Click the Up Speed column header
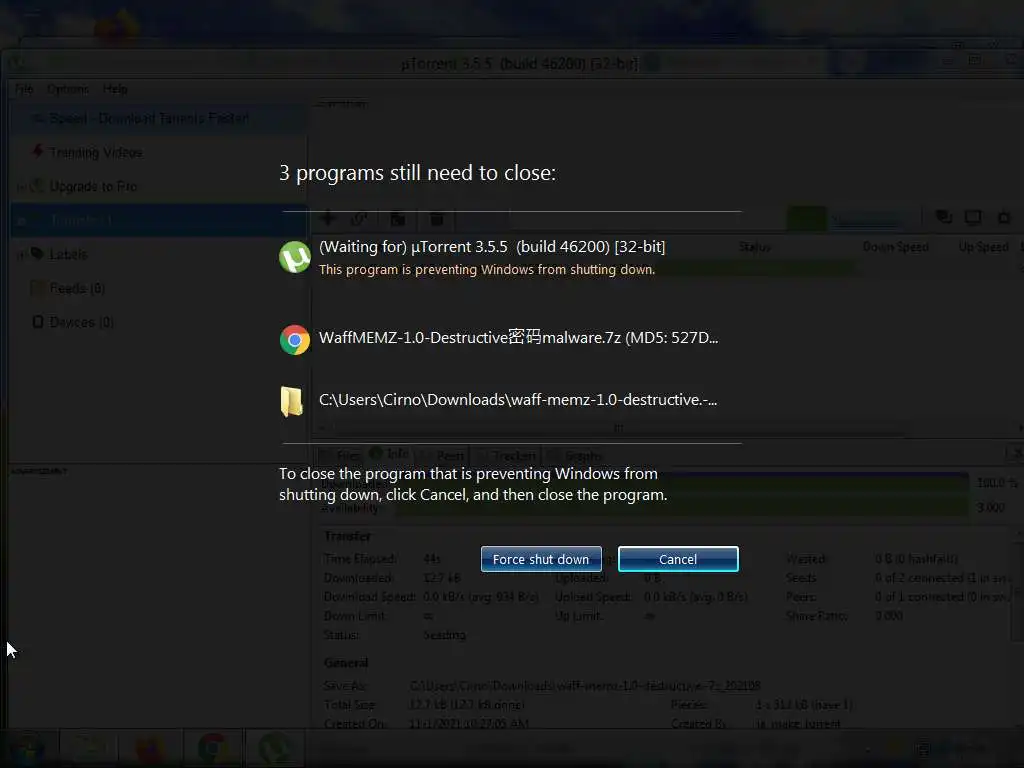The width and height of the screenshot is (1024, 768). (984, 247)
